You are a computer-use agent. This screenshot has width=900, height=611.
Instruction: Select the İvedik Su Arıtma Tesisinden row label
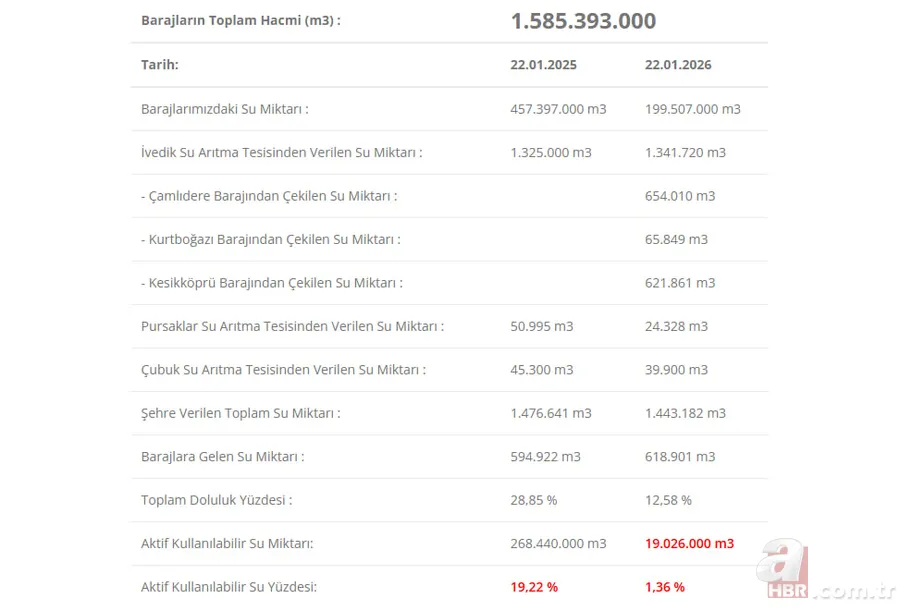point(281,153)
